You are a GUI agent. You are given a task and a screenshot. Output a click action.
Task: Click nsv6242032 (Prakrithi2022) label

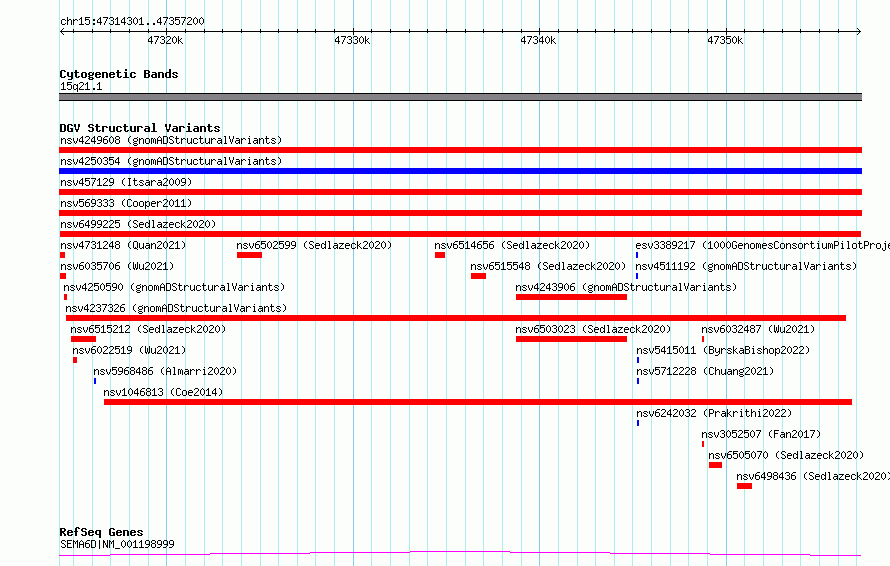(714, 413)
